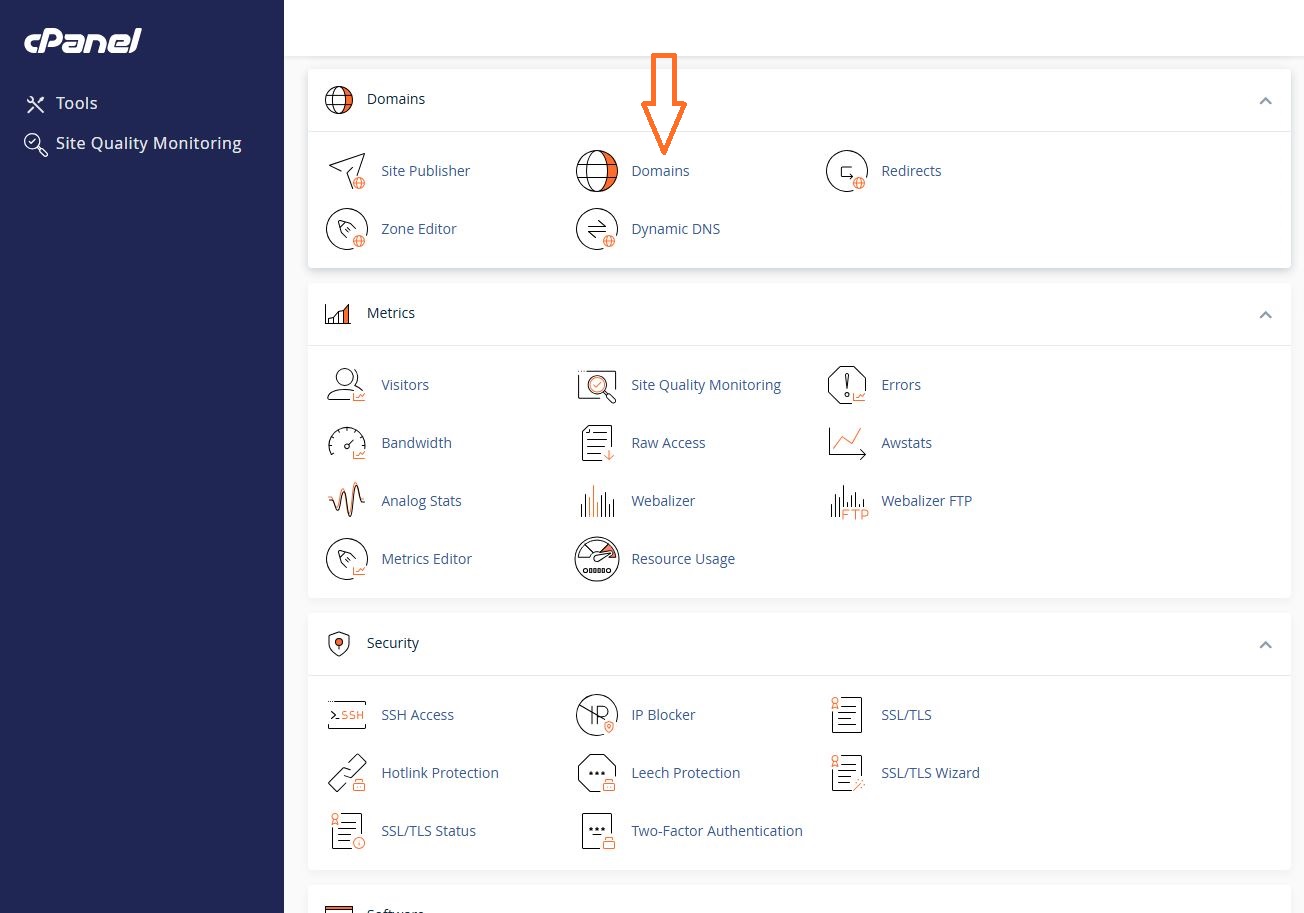
Task: Click the Zone Editor icon
Action: click(347, 229)
